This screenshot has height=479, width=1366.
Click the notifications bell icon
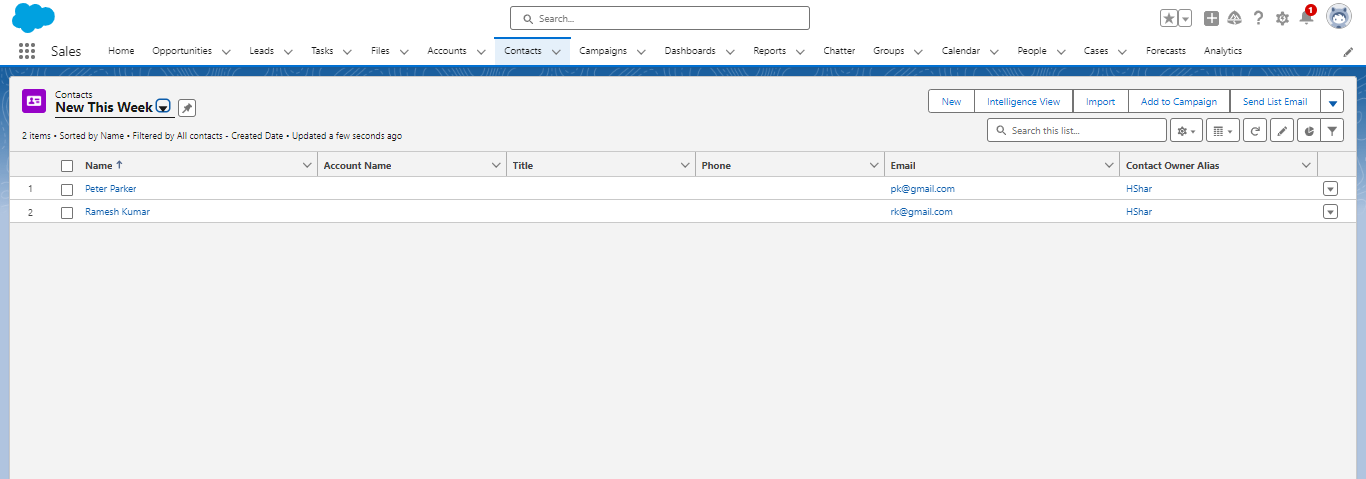click(x=1306, y=18)
